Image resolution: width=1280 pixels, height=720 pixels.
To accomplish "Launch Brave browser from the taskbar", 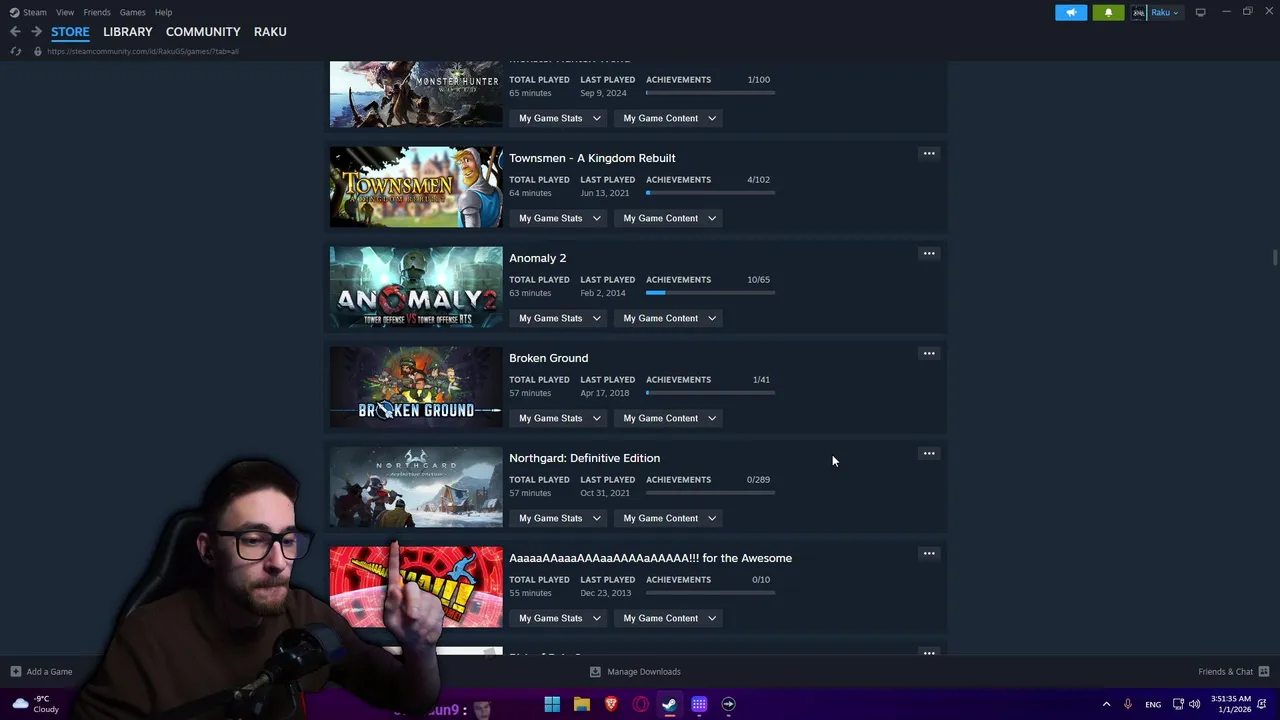I will (611, 704).
